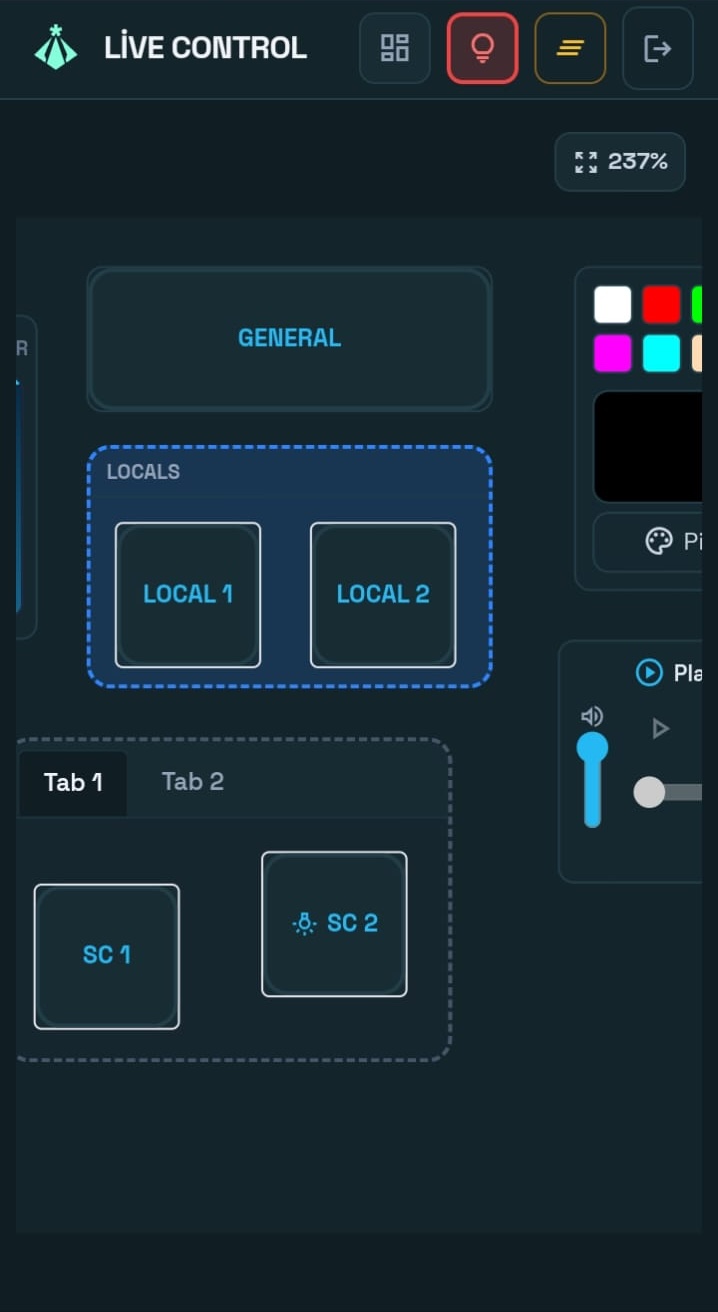718x1312 pixels.
Task: Click the color palette picker icon
Action: [659, 542]
